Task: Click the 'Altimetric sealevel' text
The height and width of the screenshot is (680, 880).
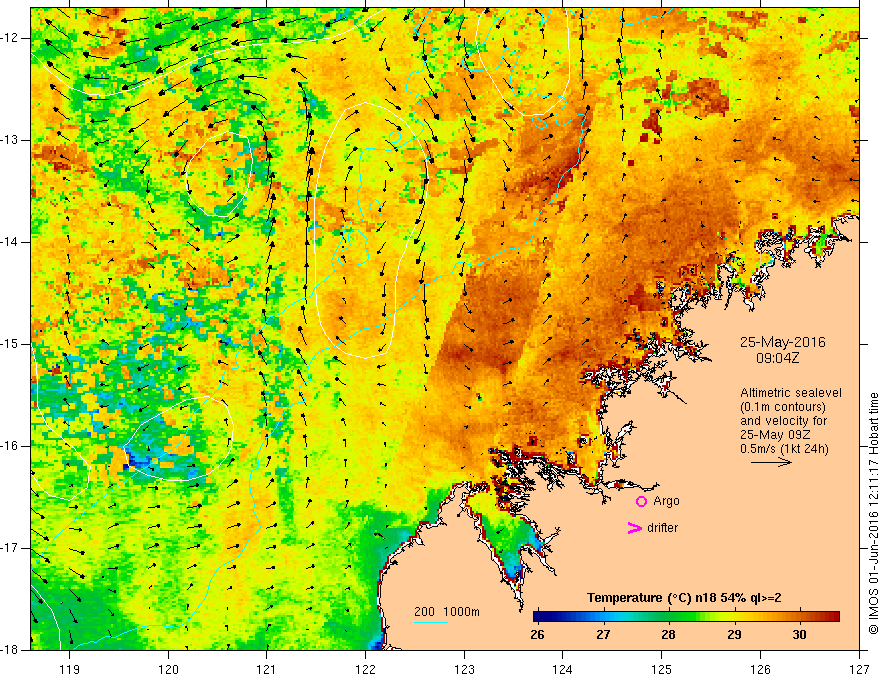Action: click(791, 393)
